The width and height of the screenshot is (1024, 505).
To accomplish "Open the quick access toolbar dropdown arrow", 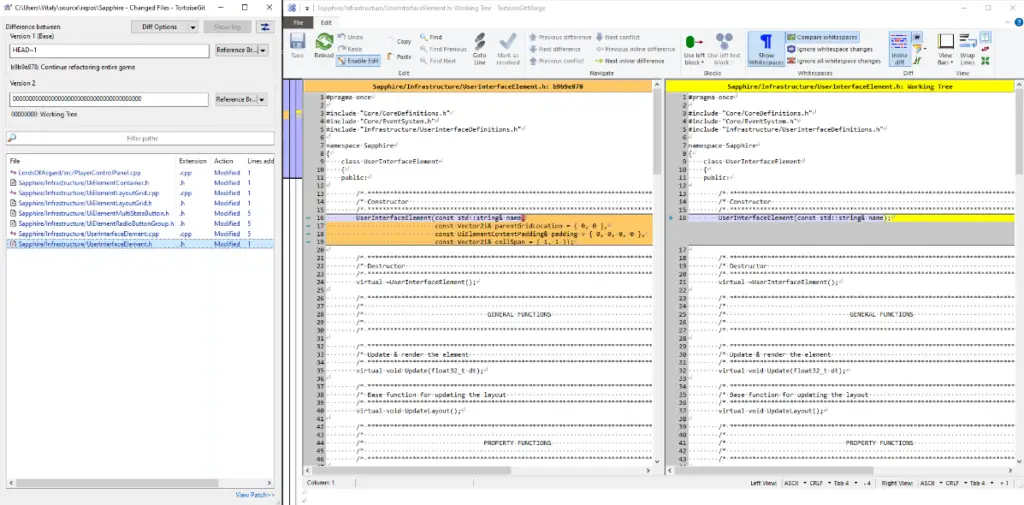I will [x=306, y=8].
